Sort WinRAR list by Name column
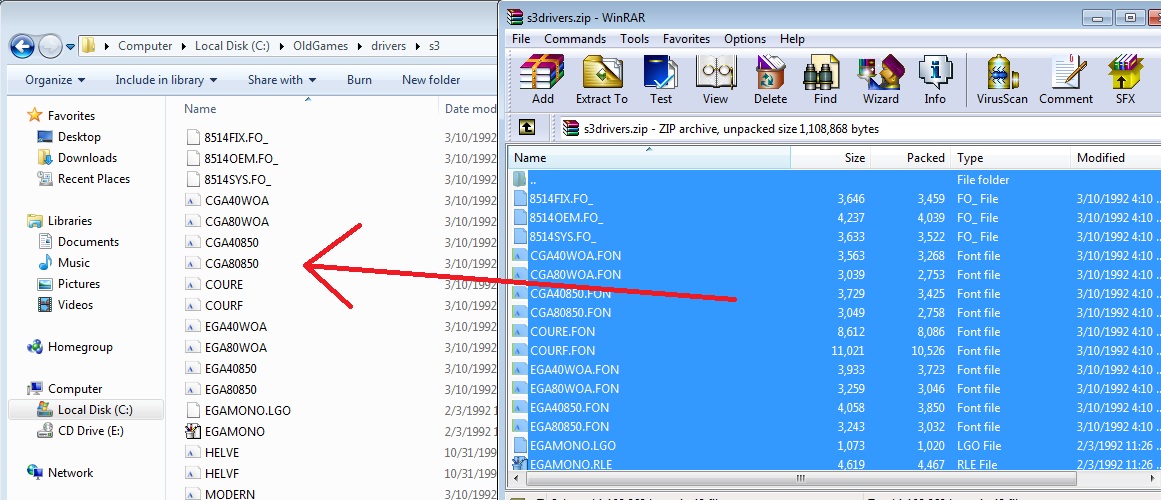Screen dimensions: 1161x500 pos(649,158)
